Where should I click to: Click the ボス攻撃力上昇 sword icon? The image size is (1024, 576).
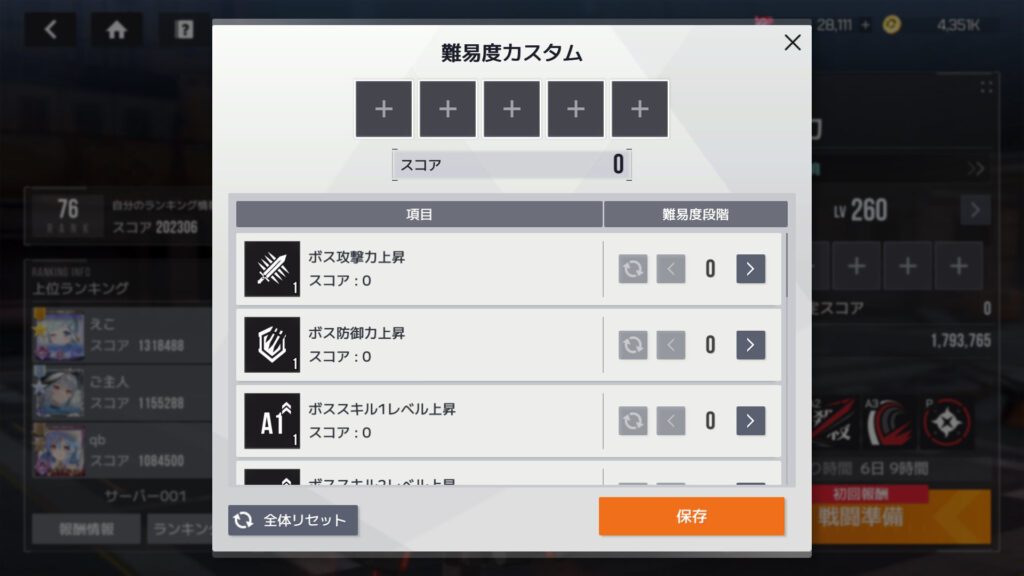[272, 269]
